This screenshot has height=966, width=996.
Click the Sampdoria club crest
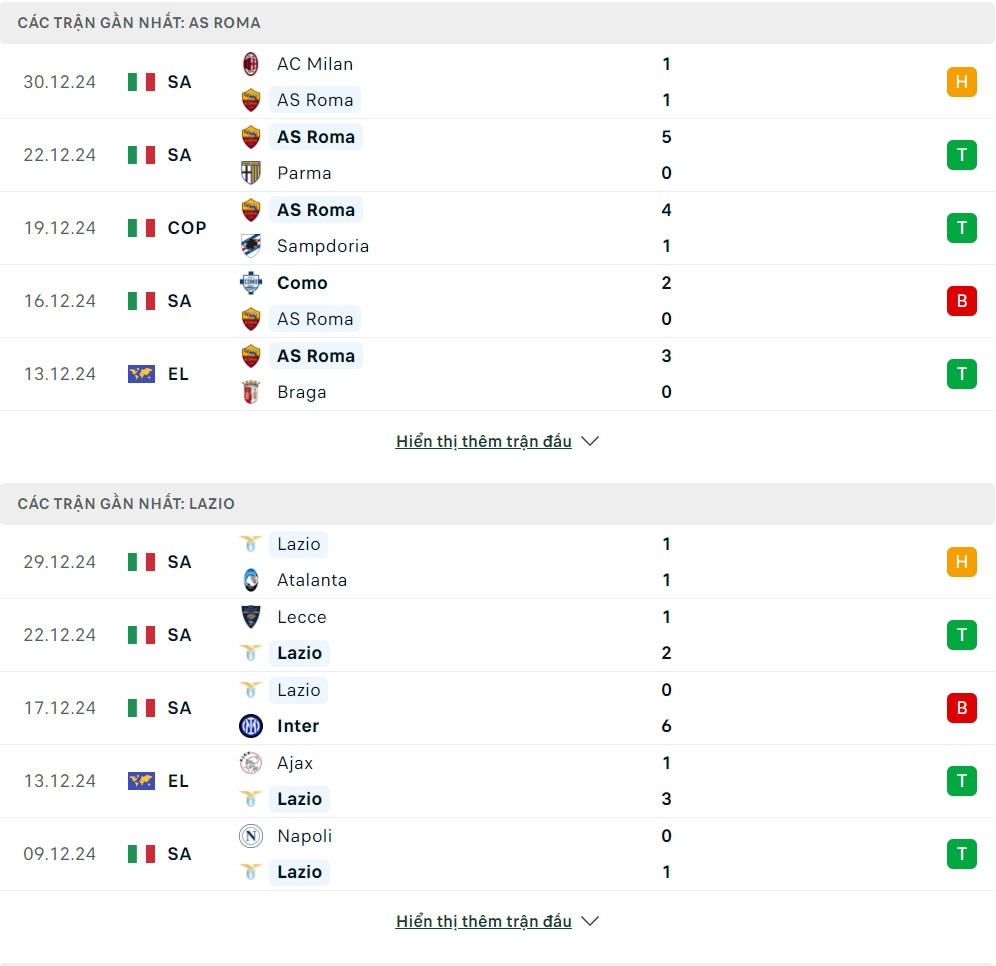[251, 246]
